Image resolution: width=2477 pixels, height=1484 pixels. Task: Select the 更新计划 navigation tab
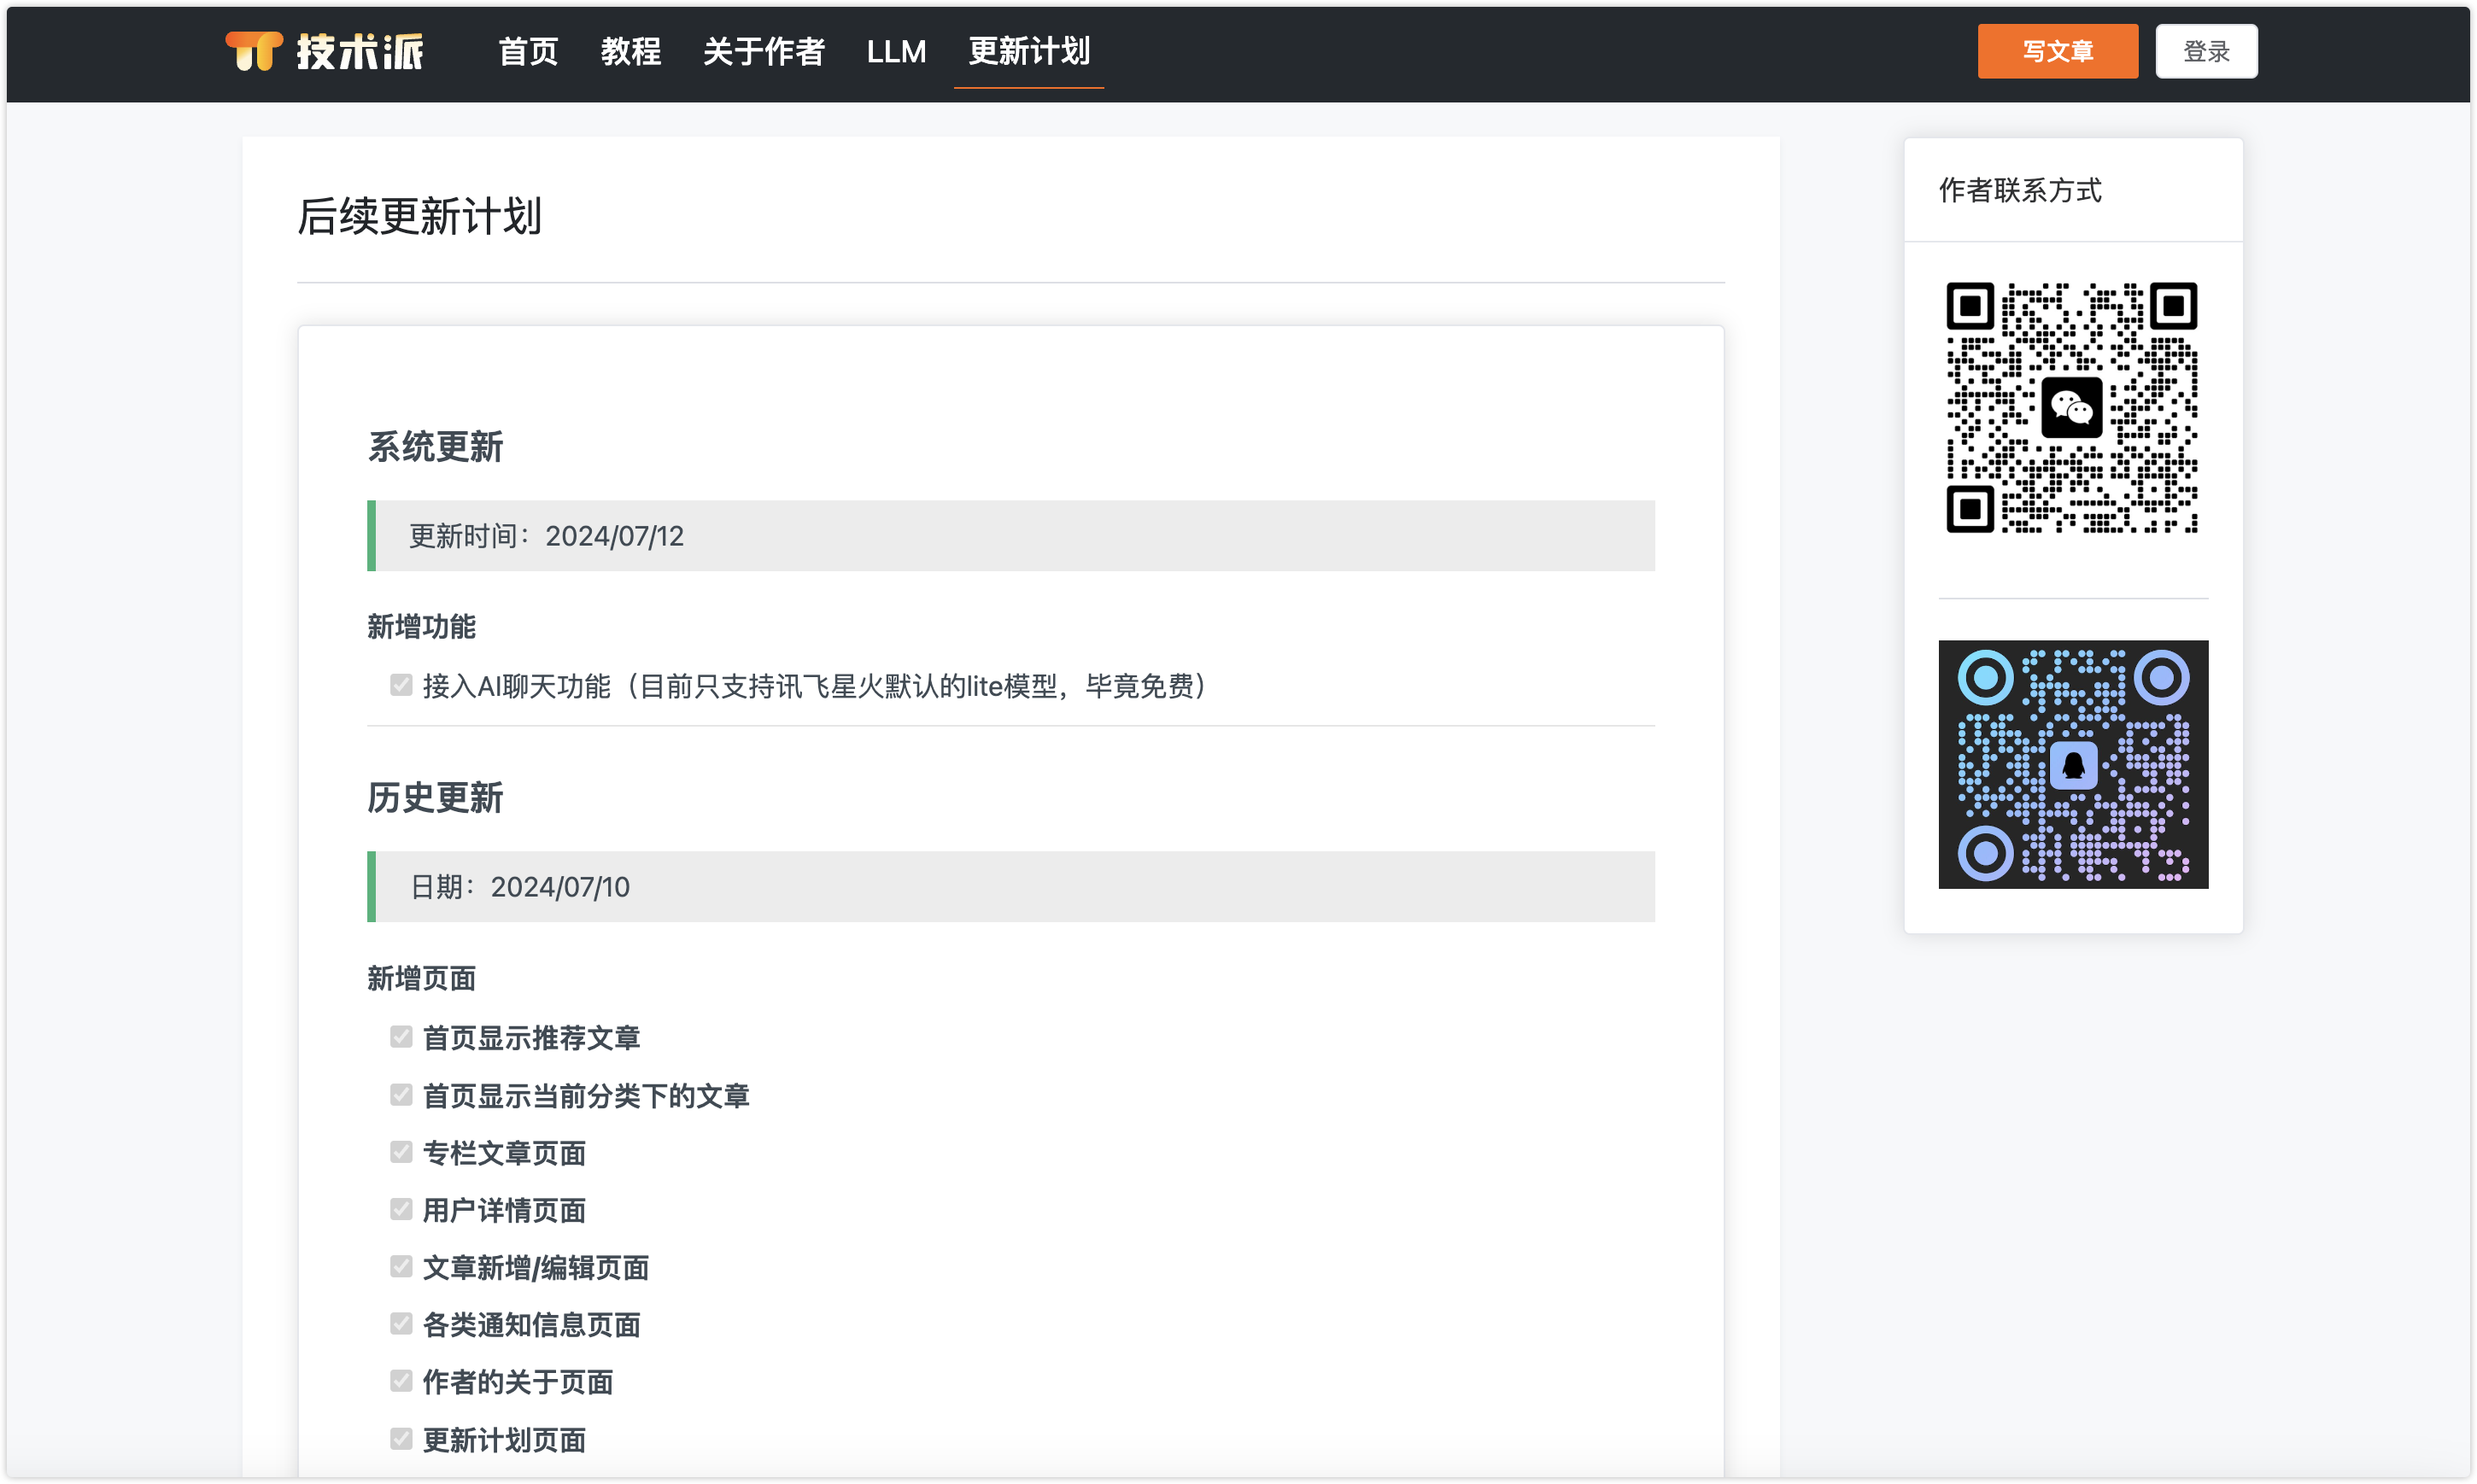pos(1028,51)
